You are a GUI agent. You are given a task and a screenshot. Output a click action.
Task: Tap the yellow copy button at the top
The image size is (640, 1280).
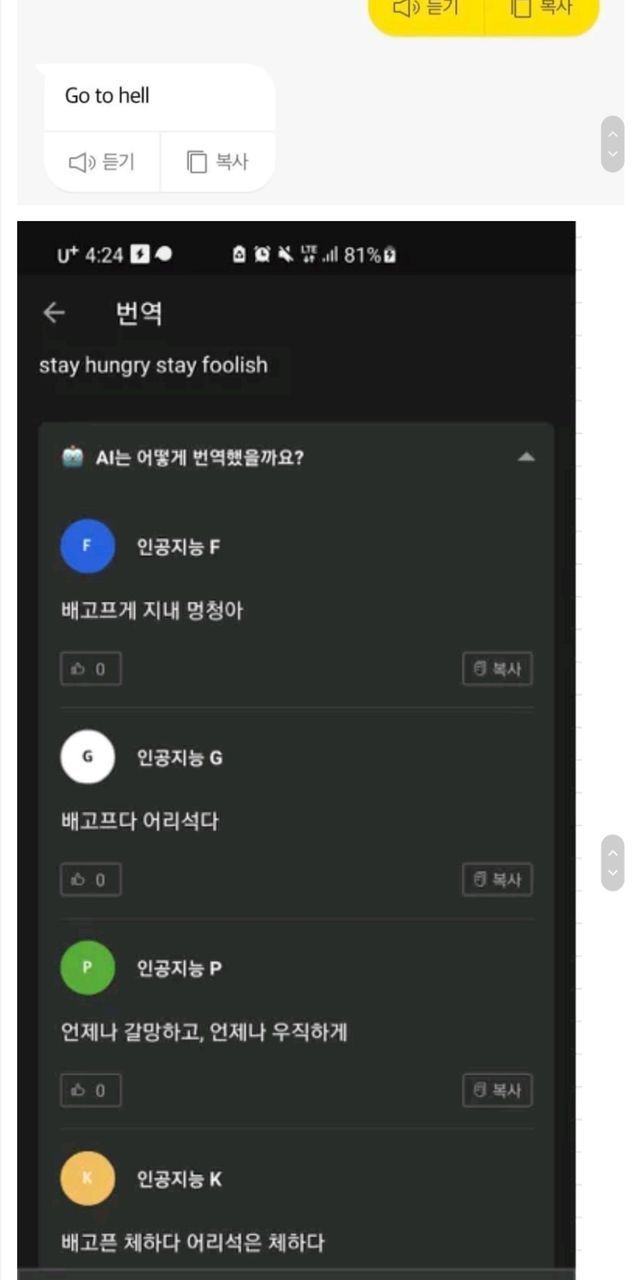542,10
